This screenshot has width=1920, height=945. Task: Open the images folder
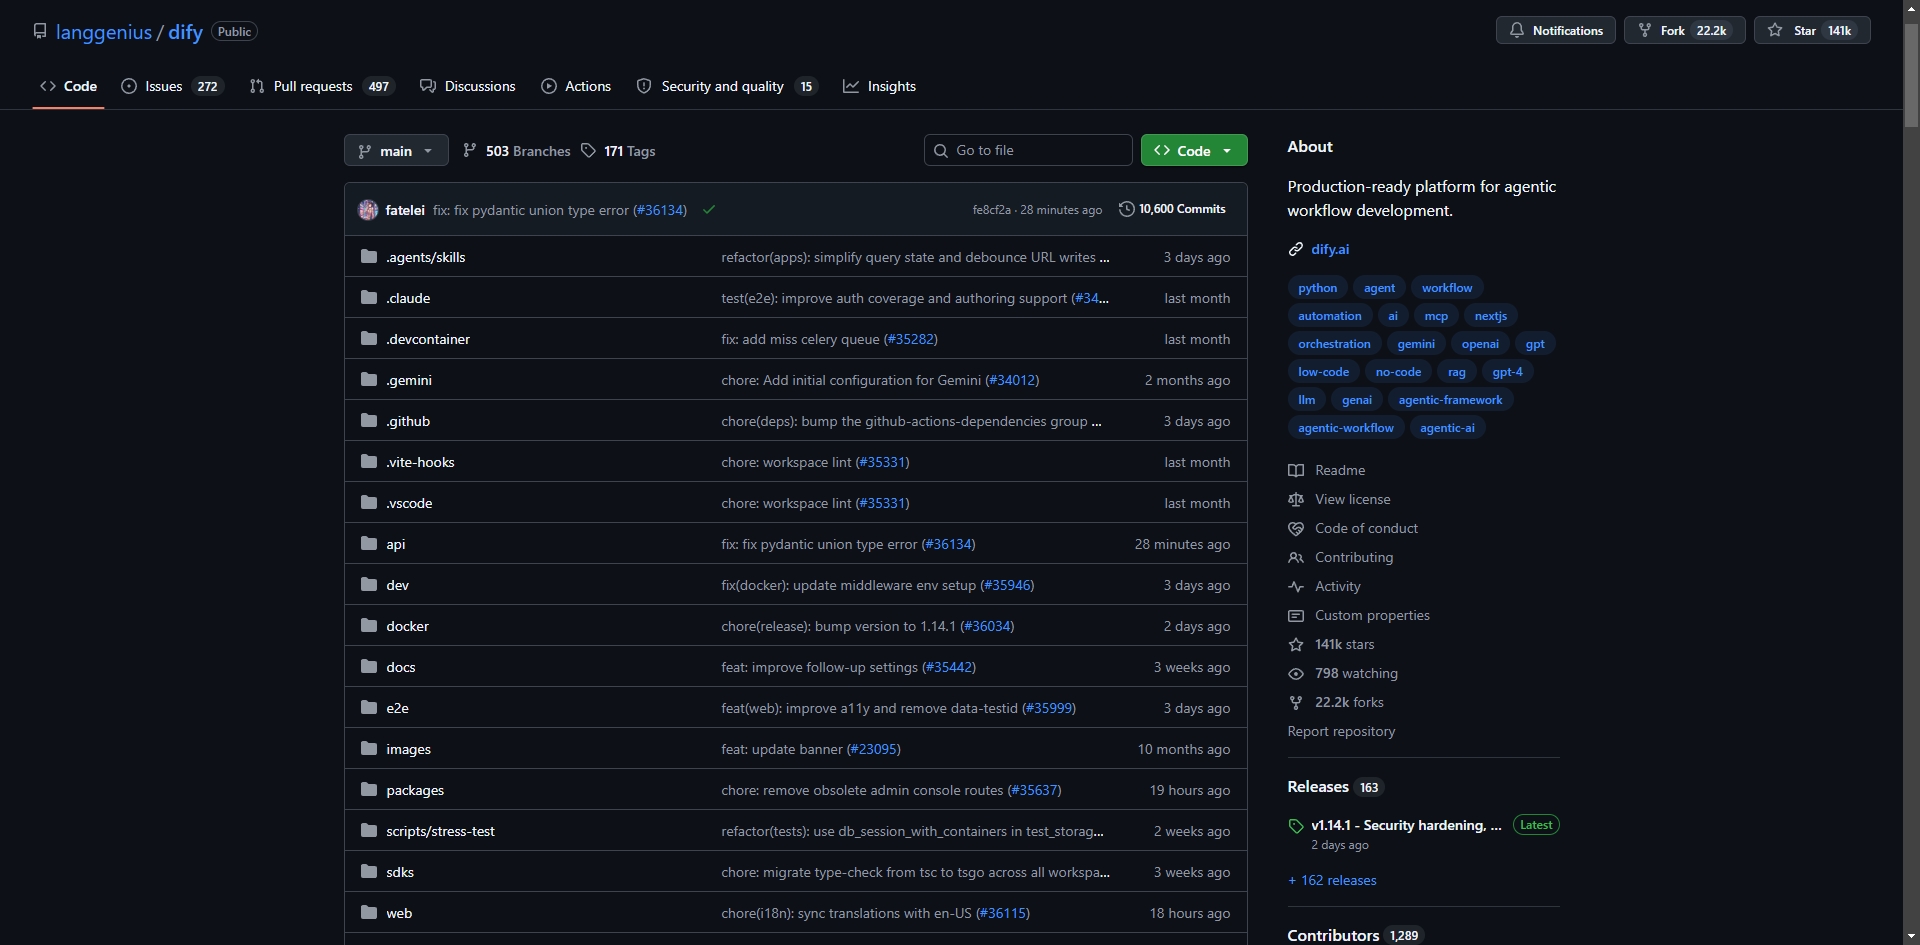pos(408,749)
